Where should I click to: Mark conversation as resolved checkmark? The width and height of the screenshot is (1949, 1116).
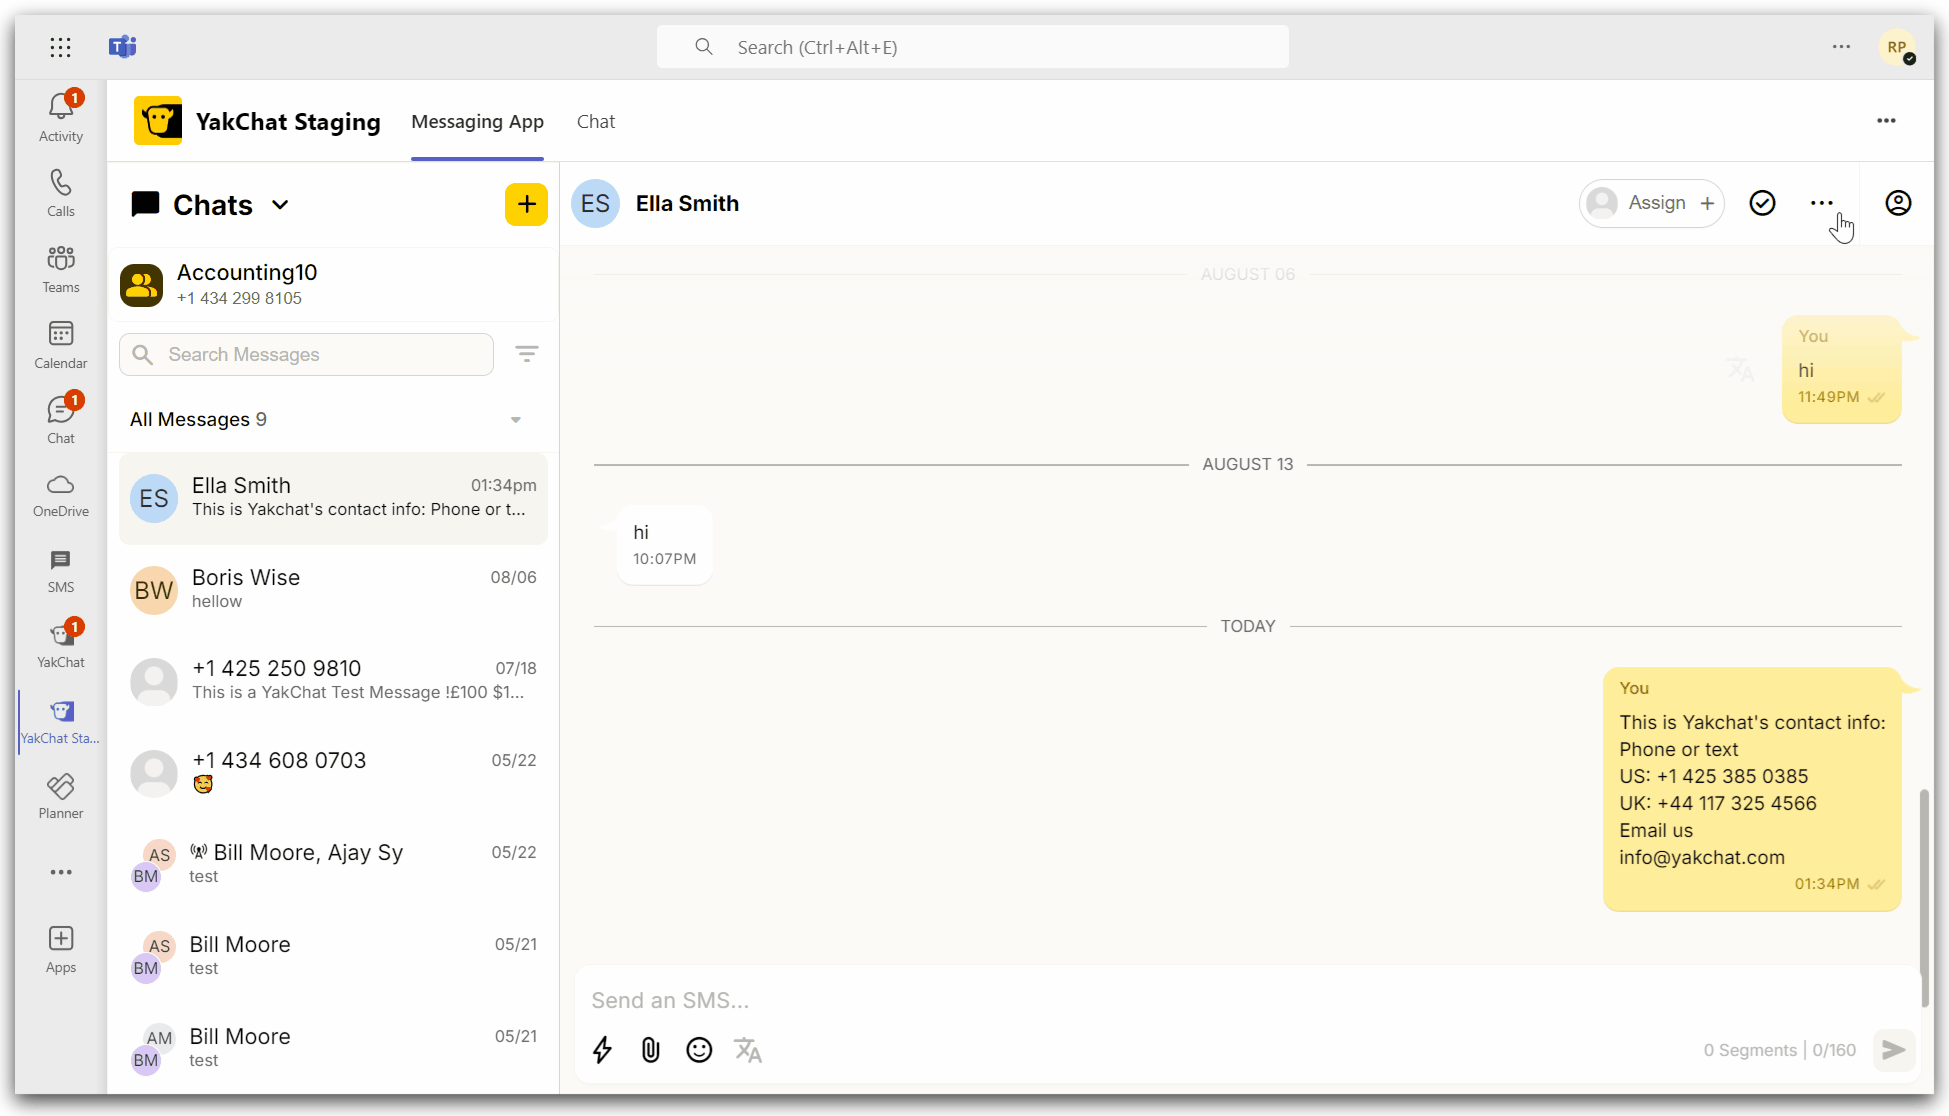coord(1762,203)
